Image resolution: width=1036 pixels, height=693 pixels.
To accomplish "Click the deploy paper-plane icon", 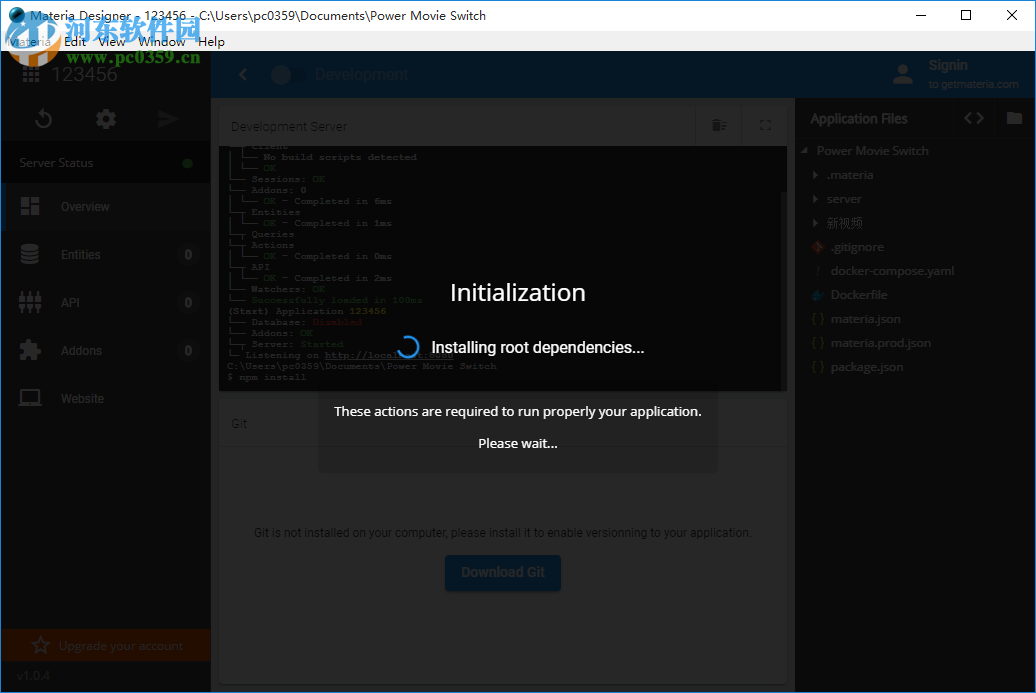I will (168, 119).
